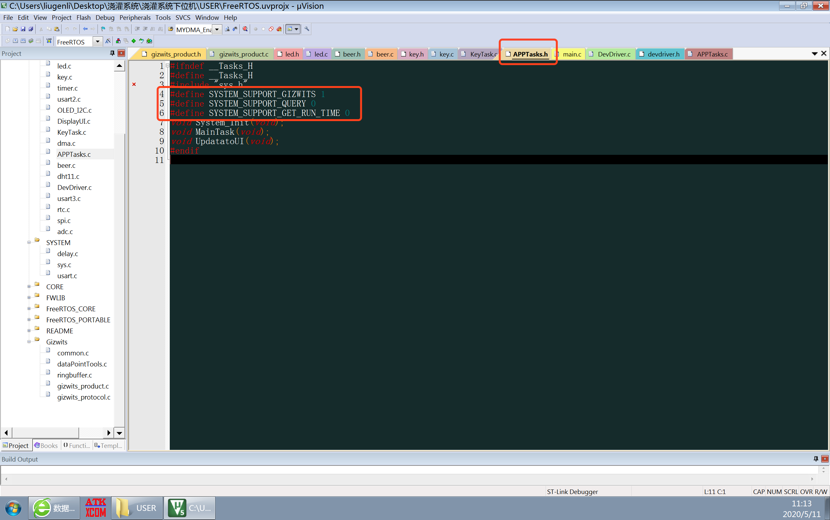Switch to the Templates panel tab

pyautogui.click(x=108, y=445)
